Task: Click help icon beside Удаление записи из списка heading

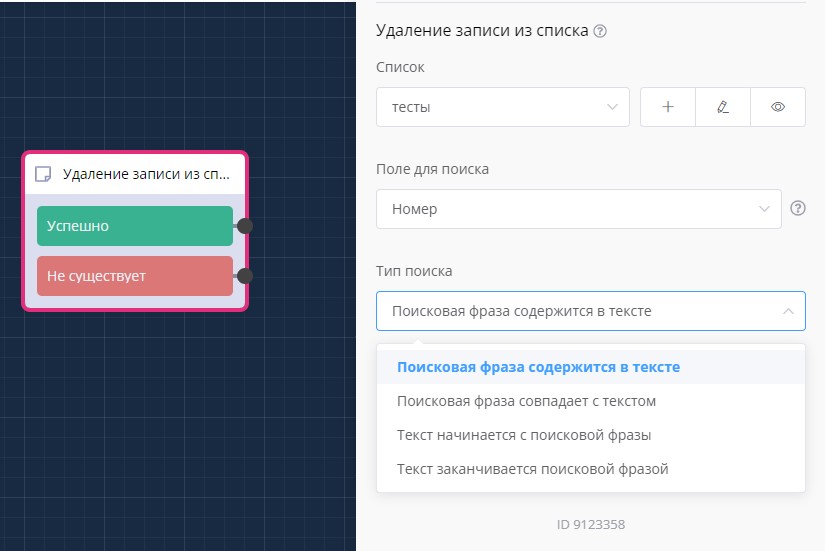Action: pos(600,31)
